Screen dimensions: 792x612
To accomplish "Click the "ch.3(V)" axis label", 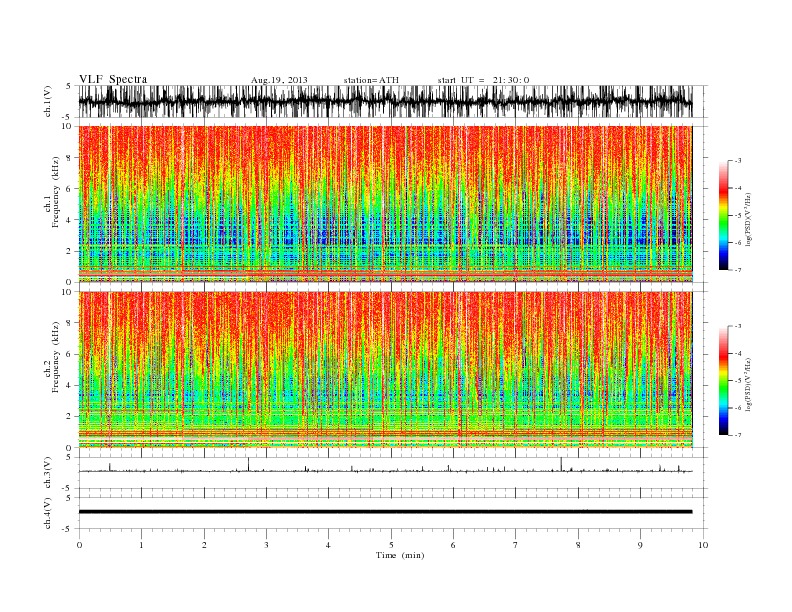I will (x=48, y=473).
